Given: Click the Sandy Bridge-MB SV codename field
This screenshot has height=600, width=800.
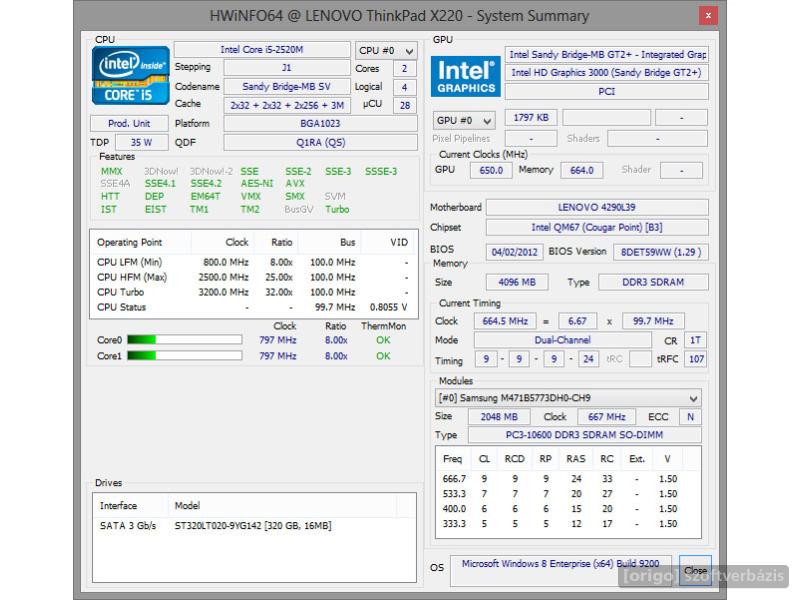Looking at the screenshot, I should [x=287, y=87].
